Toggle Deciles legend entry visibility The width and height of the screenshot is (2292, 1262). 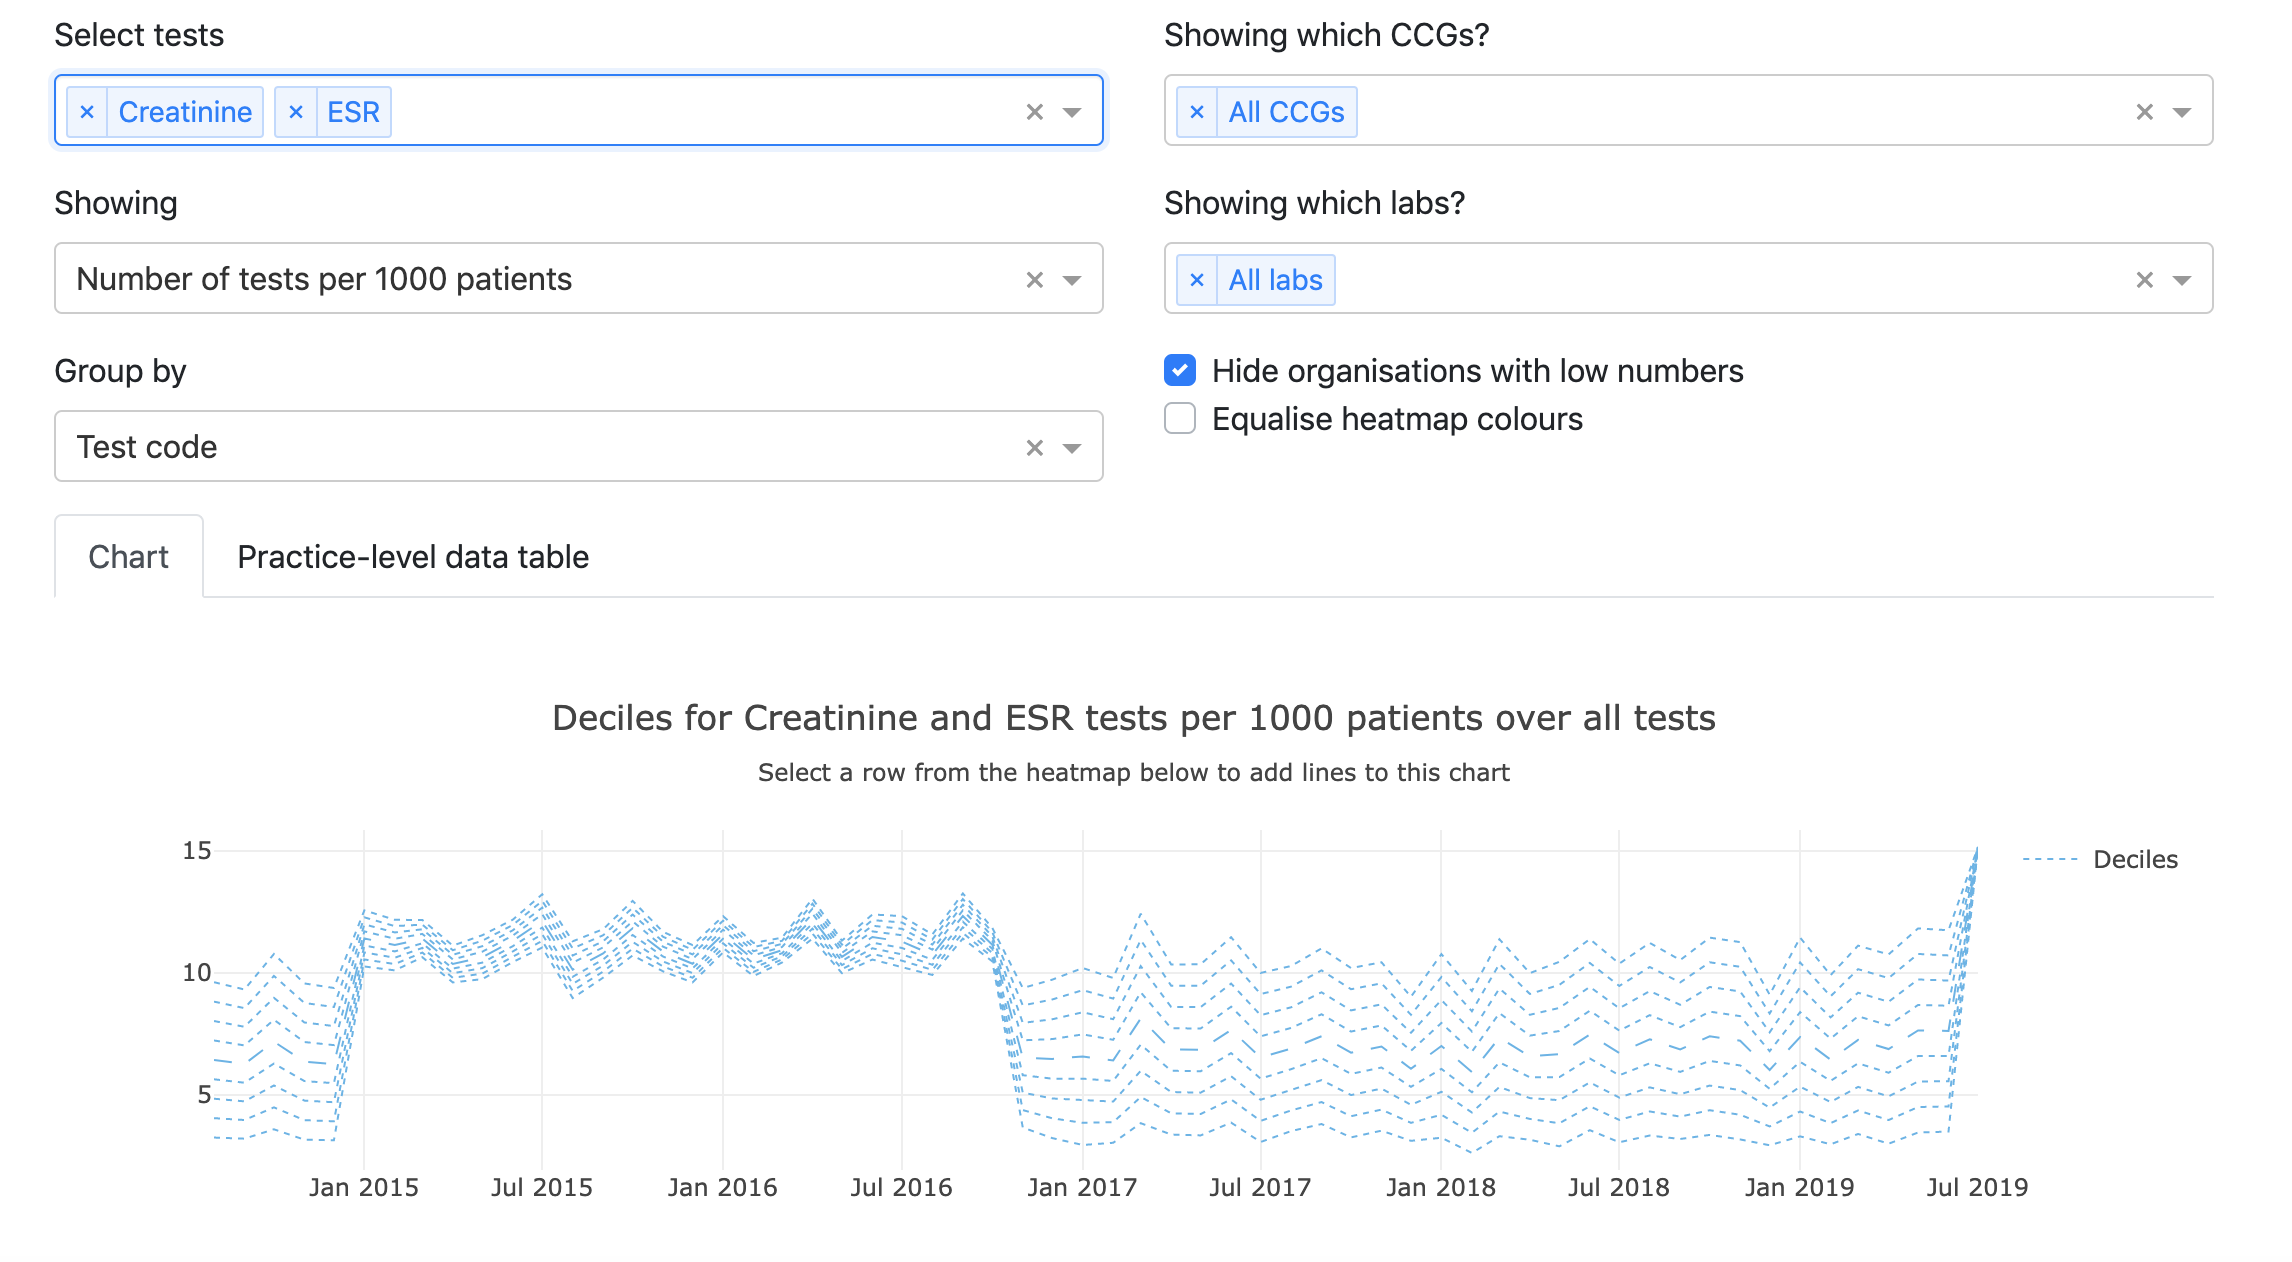point(2134,859)
